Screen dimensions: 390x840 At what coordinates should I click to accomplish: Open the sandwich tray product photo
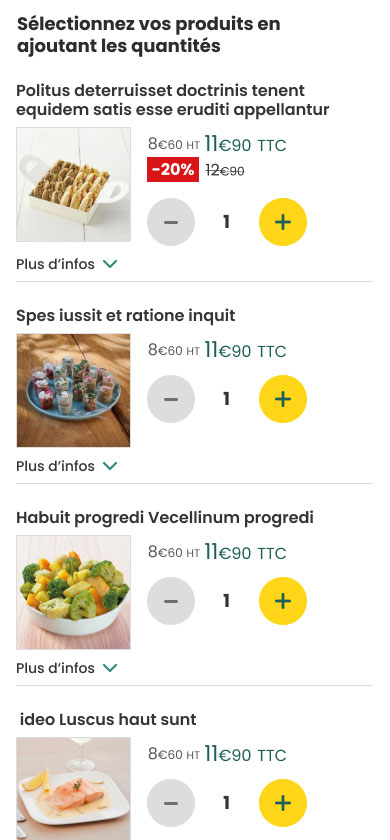pos(73,184)
